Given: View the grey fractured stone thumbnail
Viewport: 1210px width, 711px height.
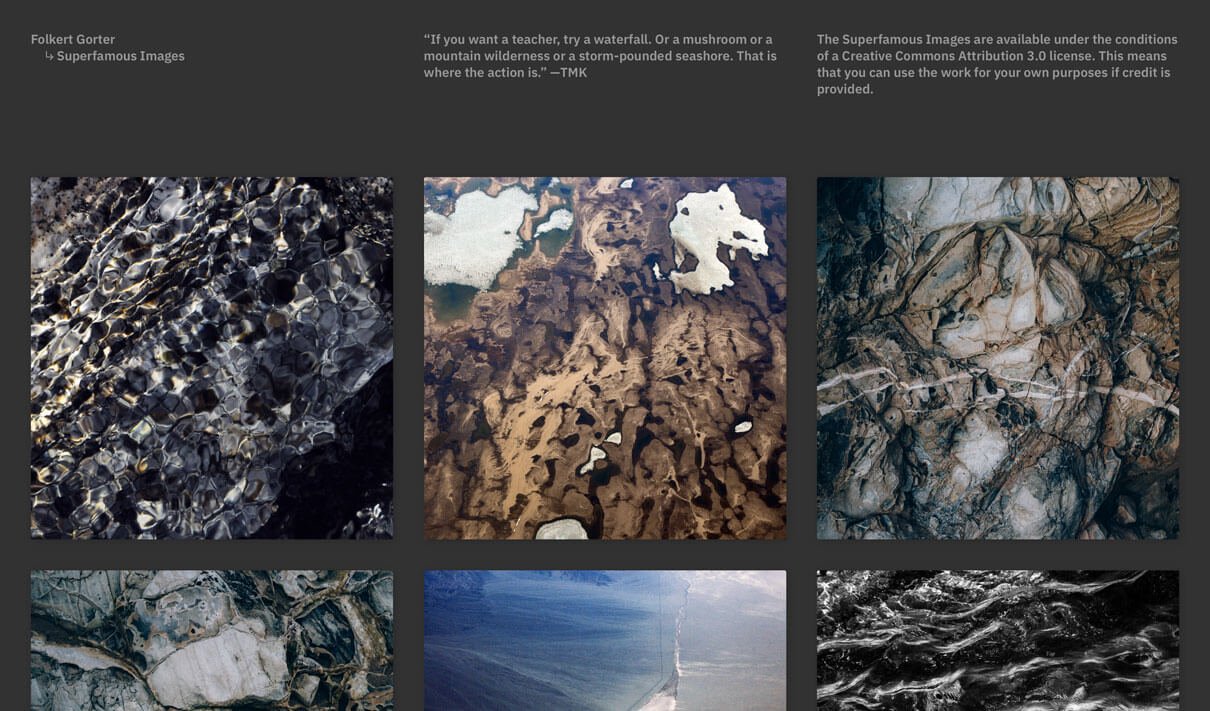Looking at the screenshot, I should click(x=212, y=641).
